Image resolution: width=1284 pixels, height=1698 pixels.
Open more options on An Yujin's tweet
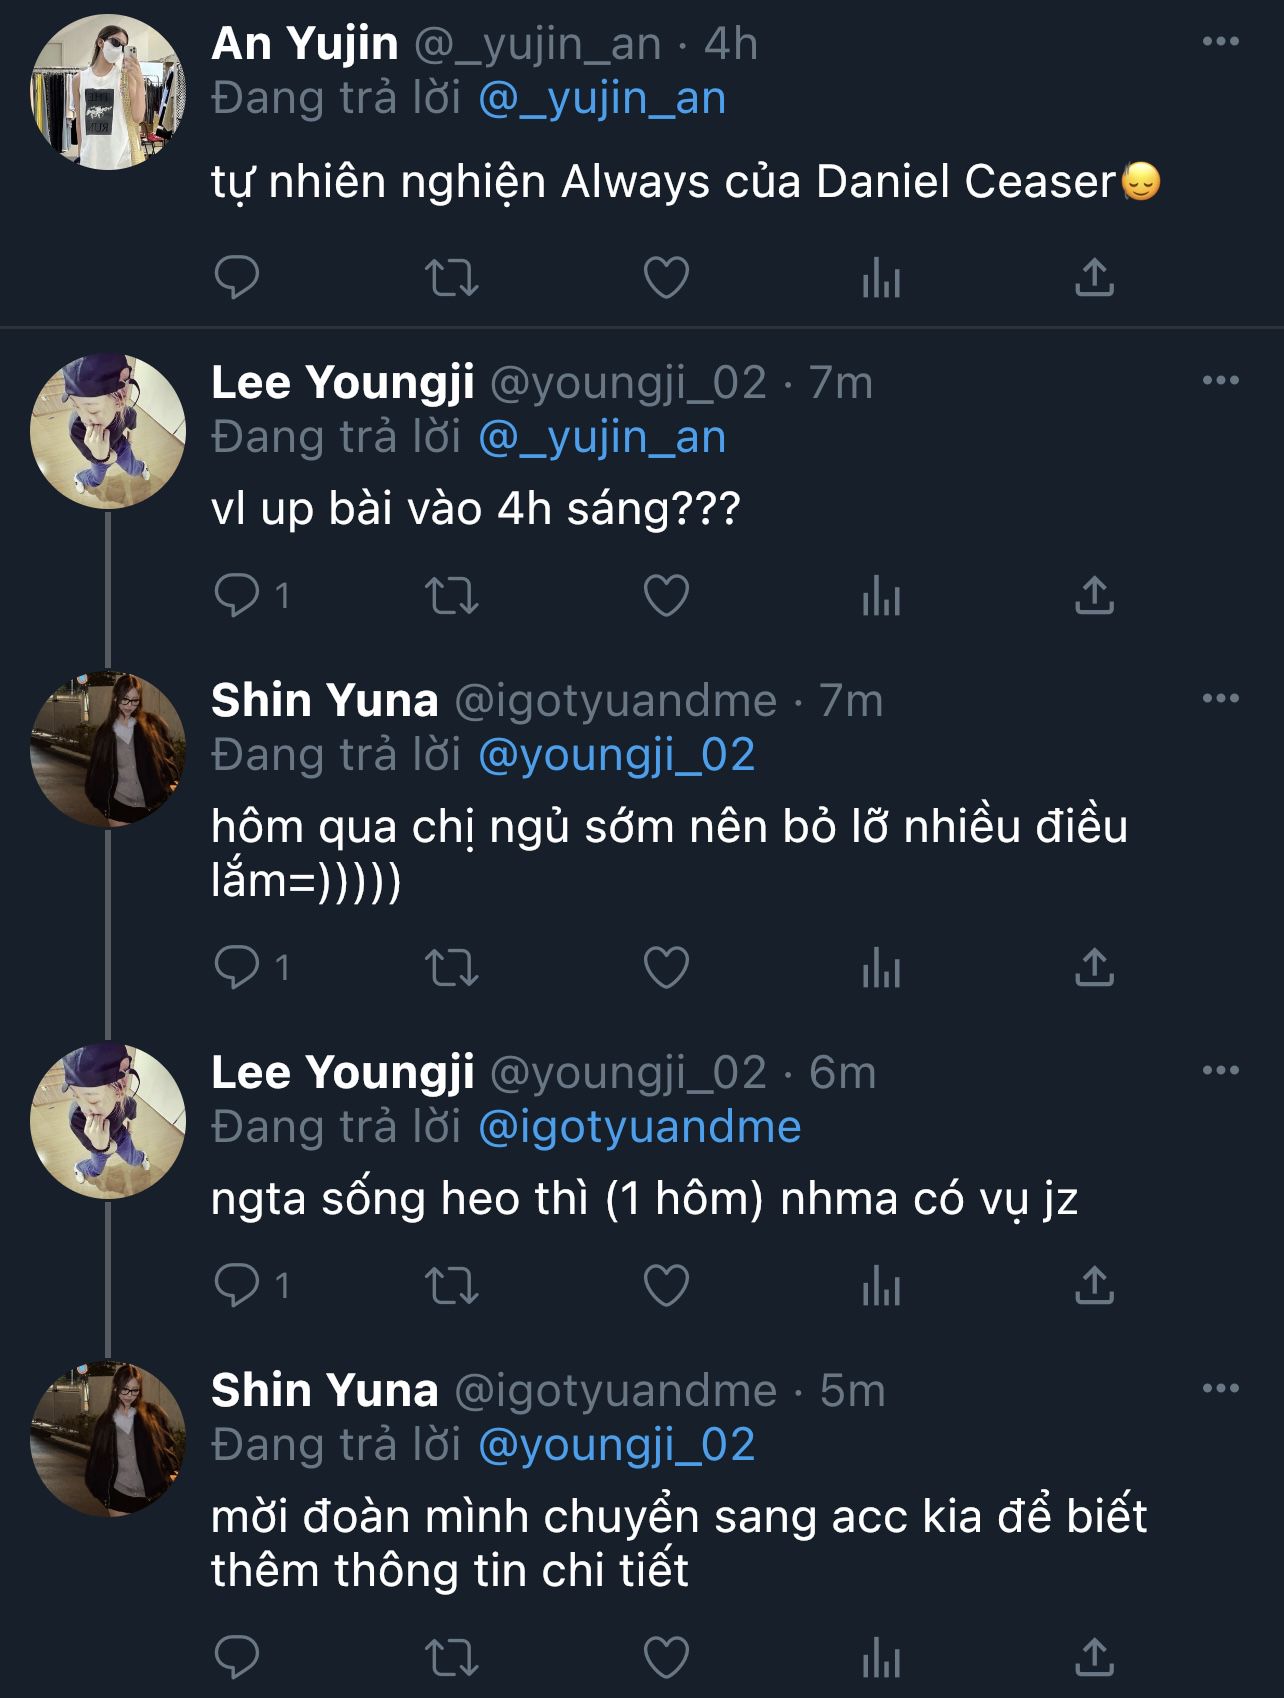point(1220,42)
